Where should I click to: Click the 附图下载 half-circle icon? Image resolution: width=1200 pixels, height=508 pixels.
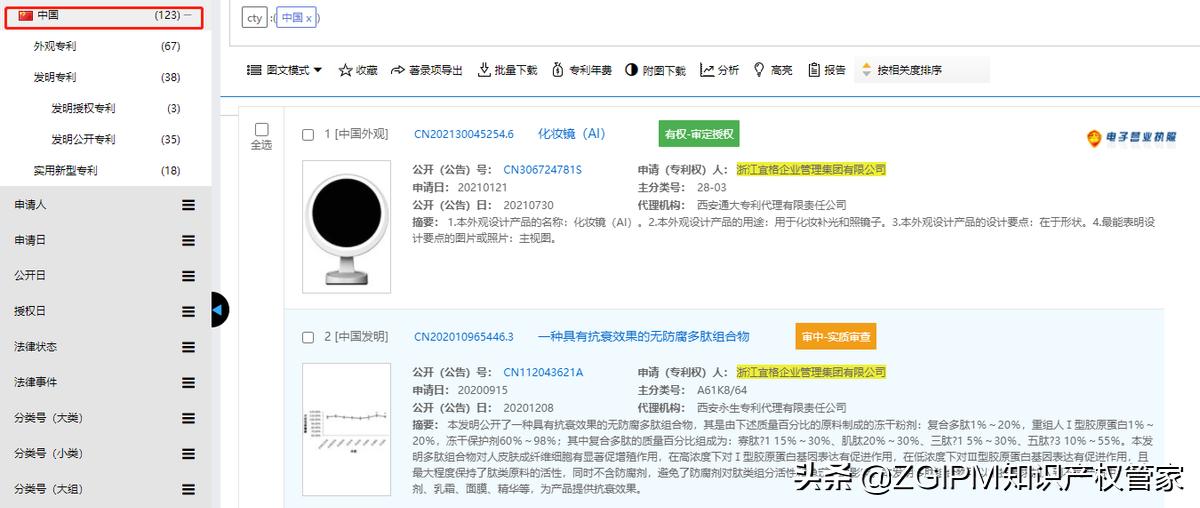point(631,70)
